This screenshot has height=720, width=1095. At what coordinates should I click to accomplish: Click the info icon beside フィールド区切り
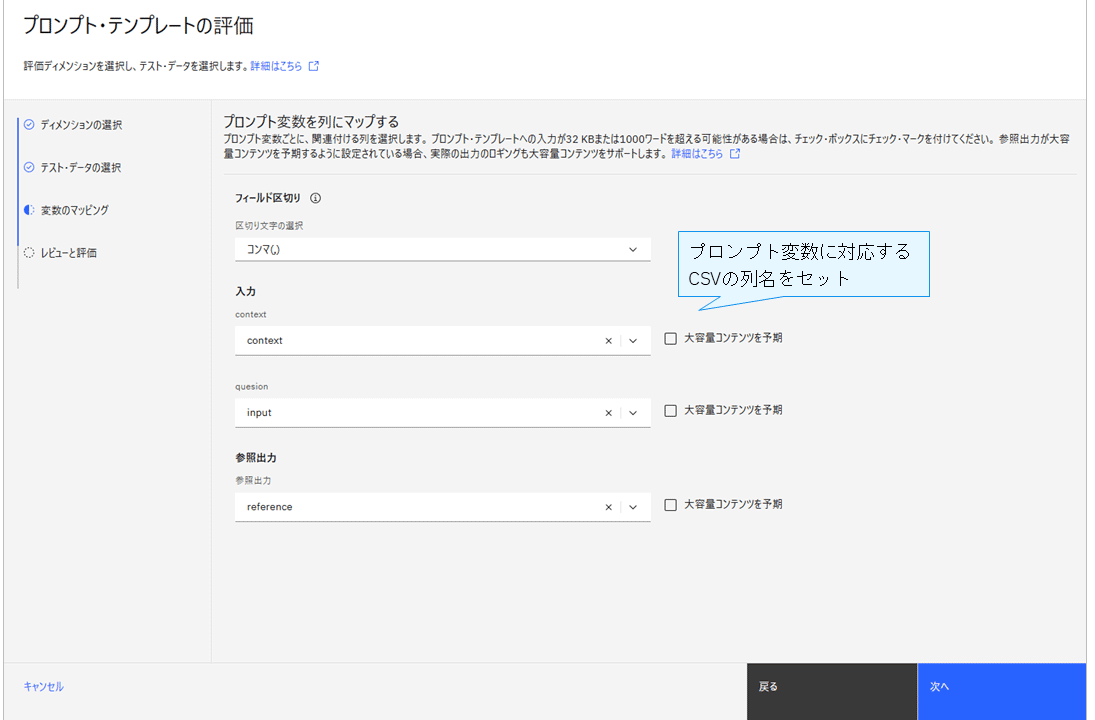[316, 198]
